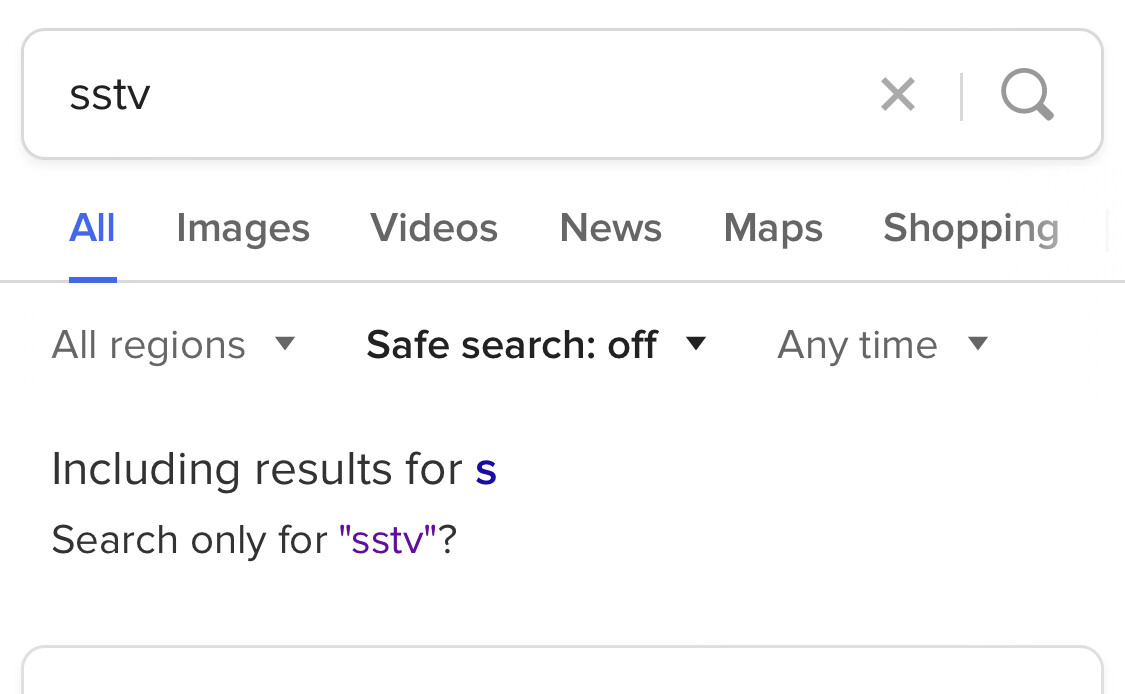Click the triangle arrow beside All regions
The image size is (1125, 694).
tap(285, 344)
